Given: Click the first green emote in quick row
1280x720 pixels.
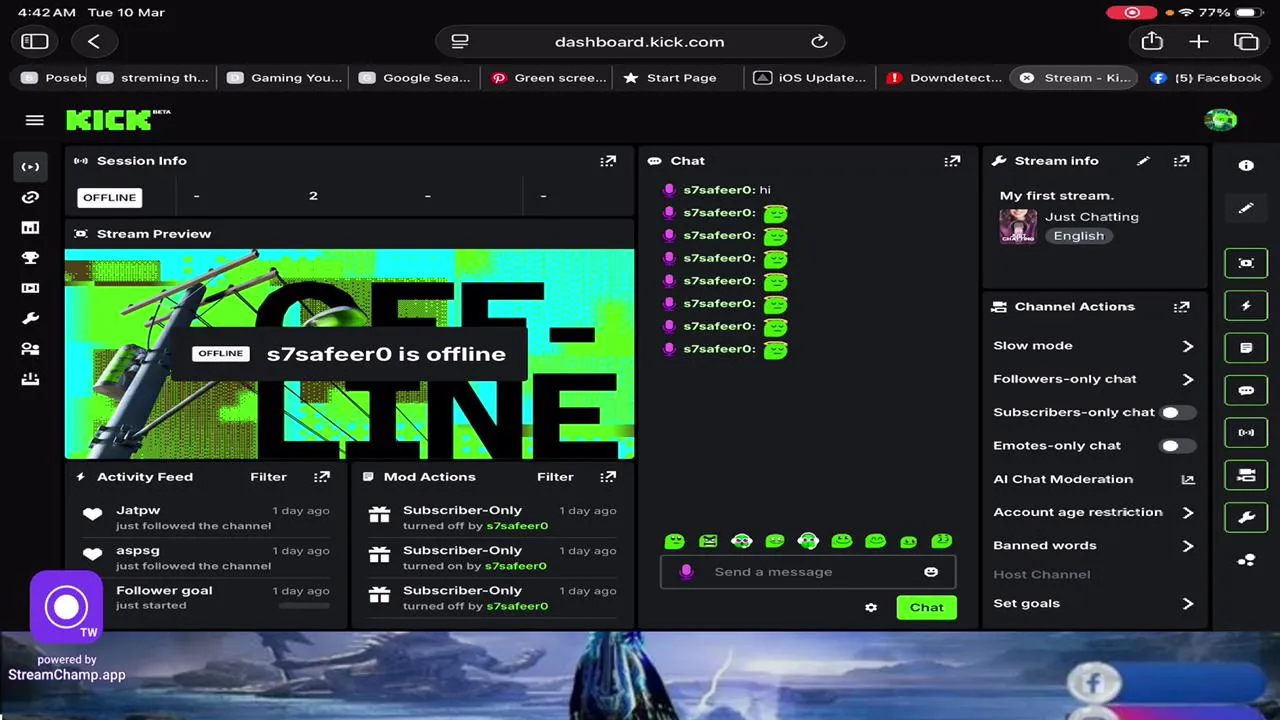Looking at the screenshot, I should [675, 541].
